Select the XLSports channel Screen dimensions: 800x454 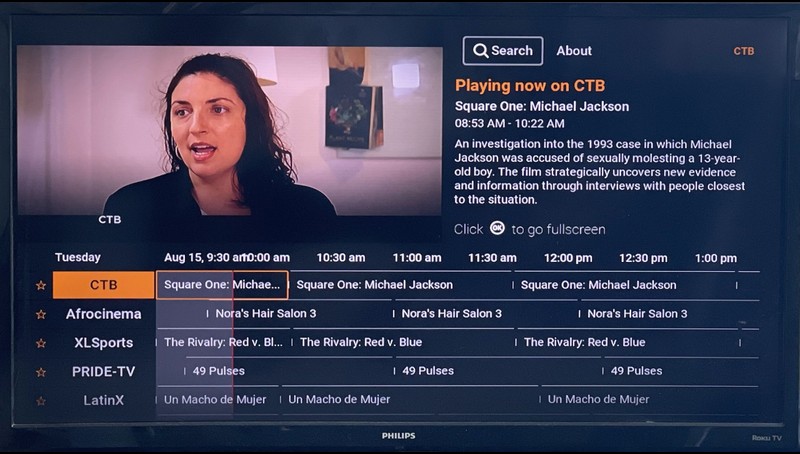tap(104, 343)
